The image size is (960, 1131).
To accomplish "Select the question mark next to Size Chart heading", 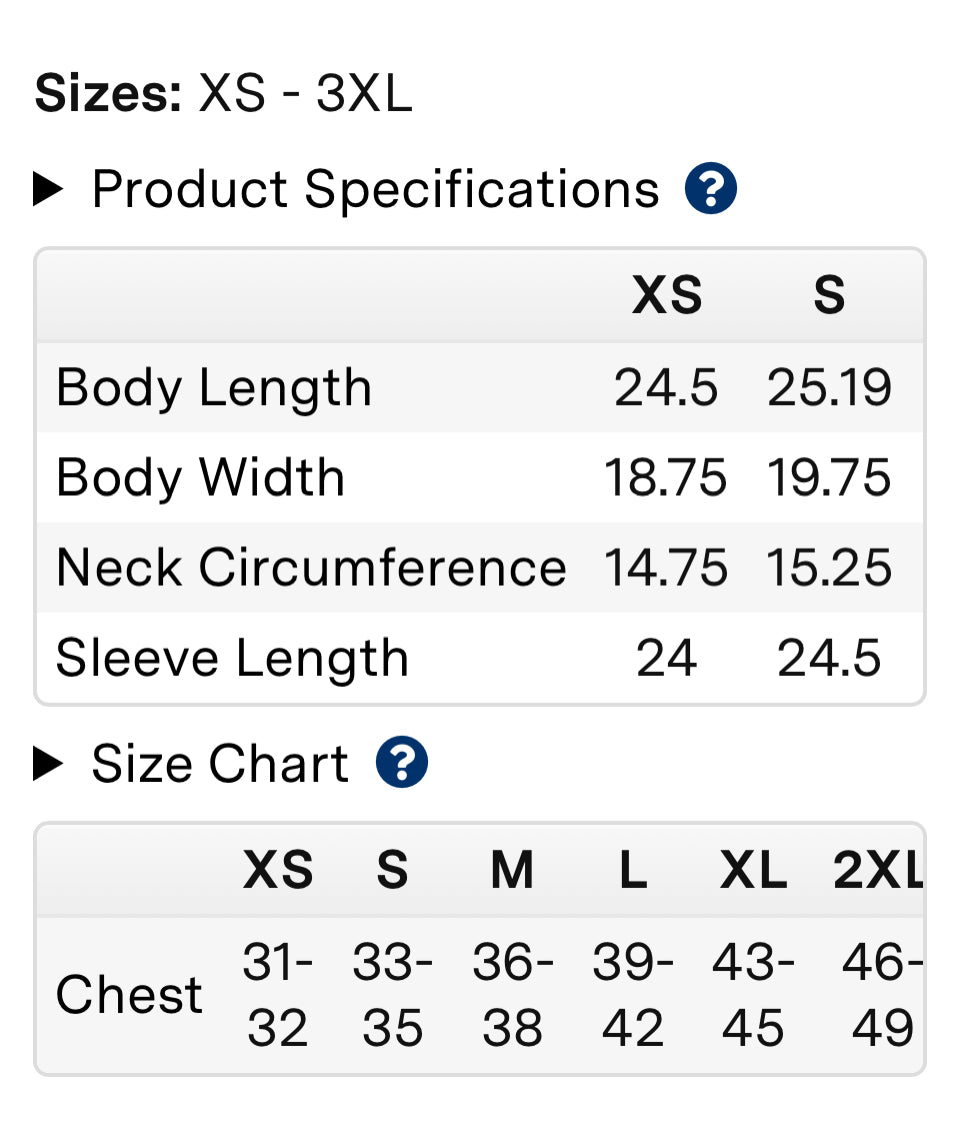I will (x=400, y=762).
